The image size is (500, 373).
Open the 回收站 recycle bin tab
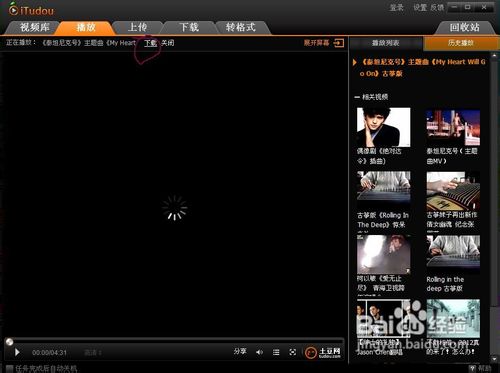(x=464, y=27)
